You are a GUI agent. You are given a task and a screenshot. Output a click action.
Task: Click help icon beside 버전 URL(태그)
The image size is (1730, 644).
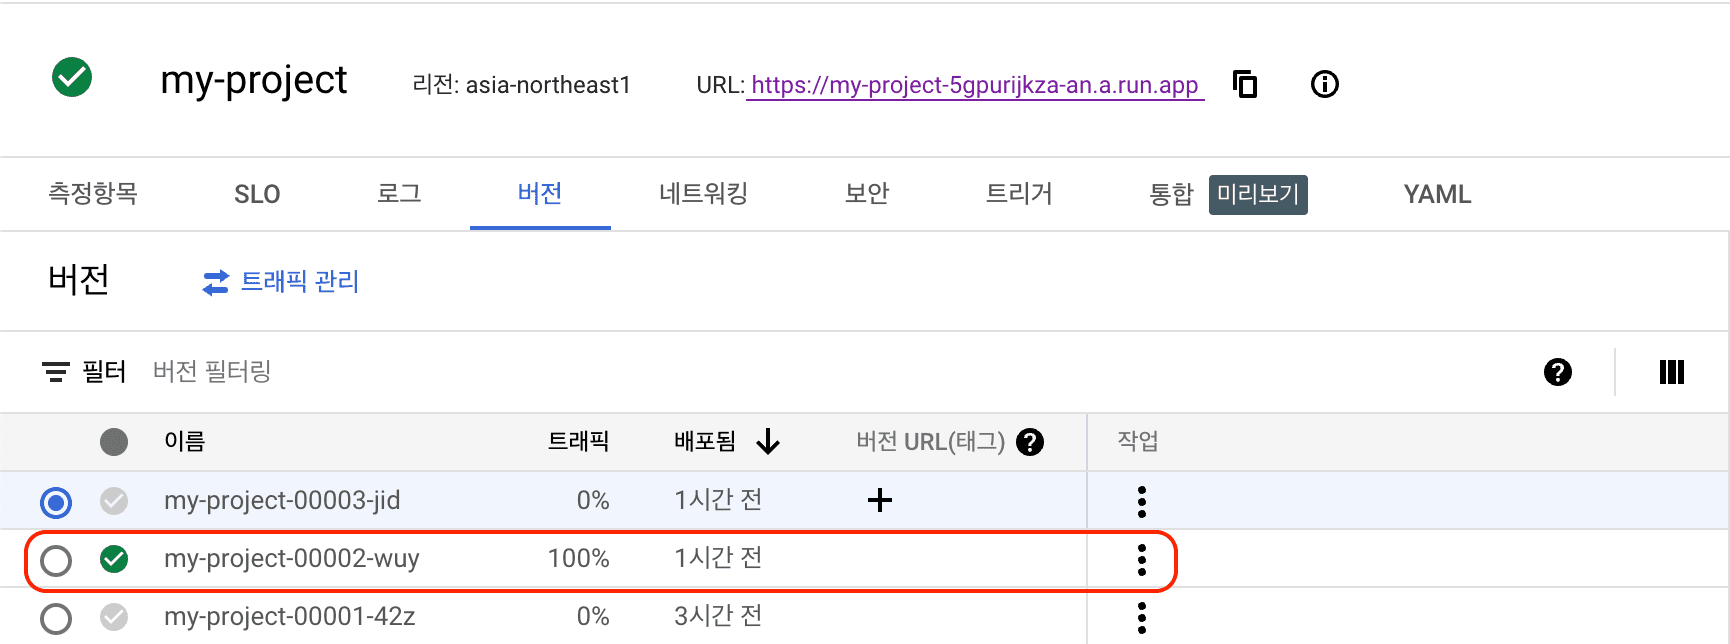click(x=1030, y=442)
